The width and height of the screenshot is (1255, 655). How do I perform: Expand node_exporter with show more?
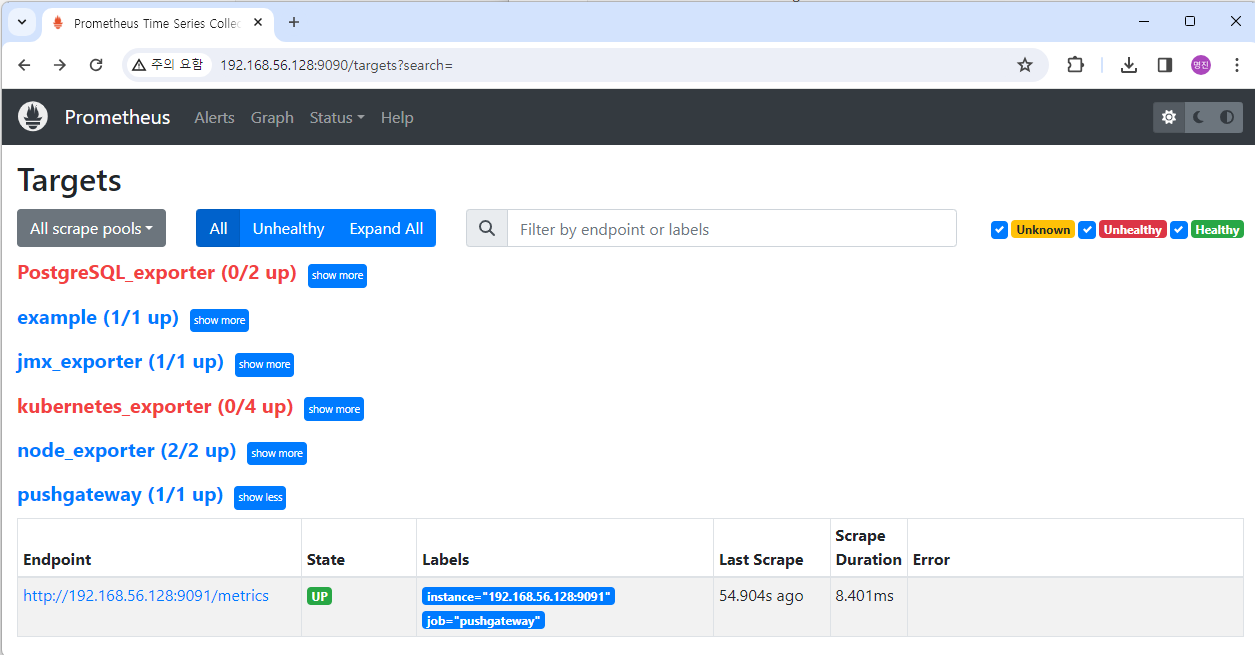pos(277,453)
